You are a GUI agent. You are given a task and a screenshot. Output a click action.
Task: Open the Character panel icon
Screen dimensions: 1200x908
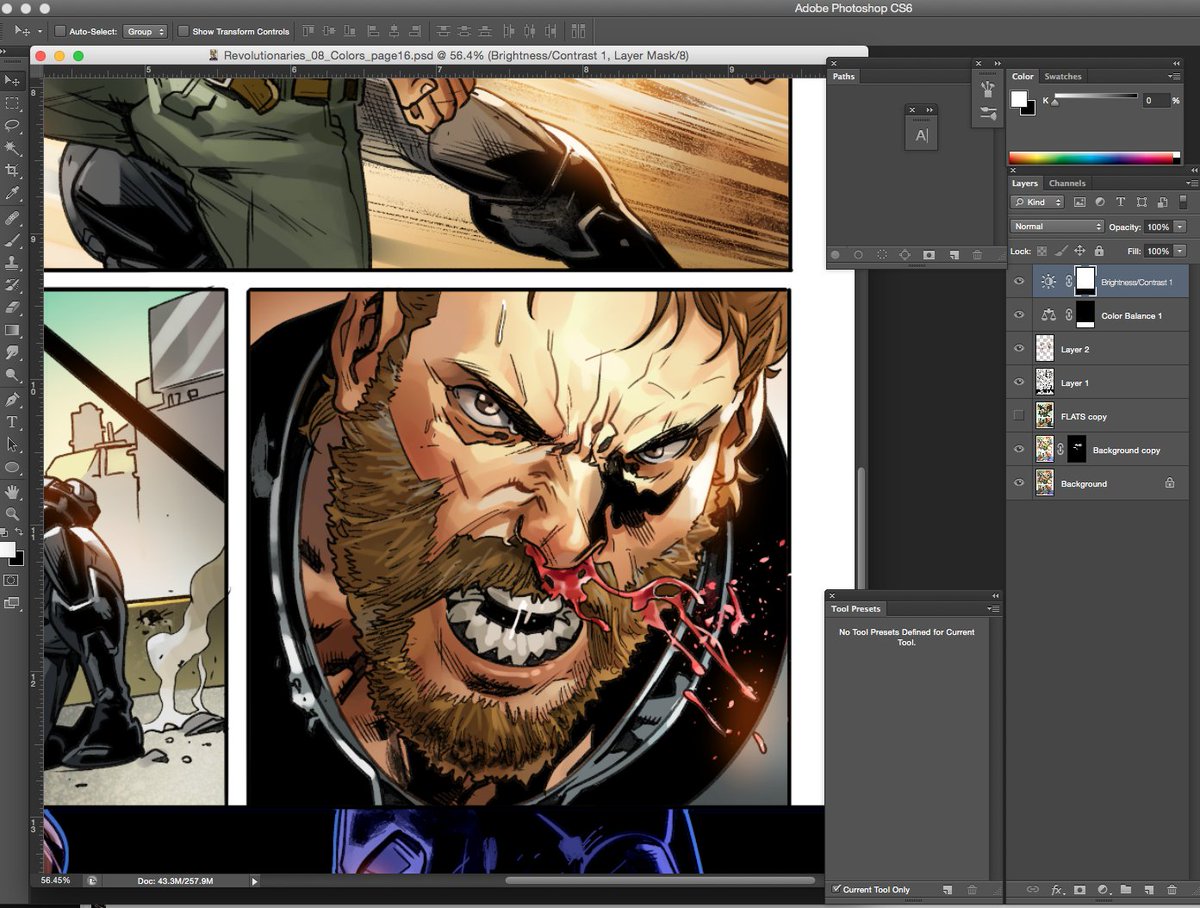921,136
